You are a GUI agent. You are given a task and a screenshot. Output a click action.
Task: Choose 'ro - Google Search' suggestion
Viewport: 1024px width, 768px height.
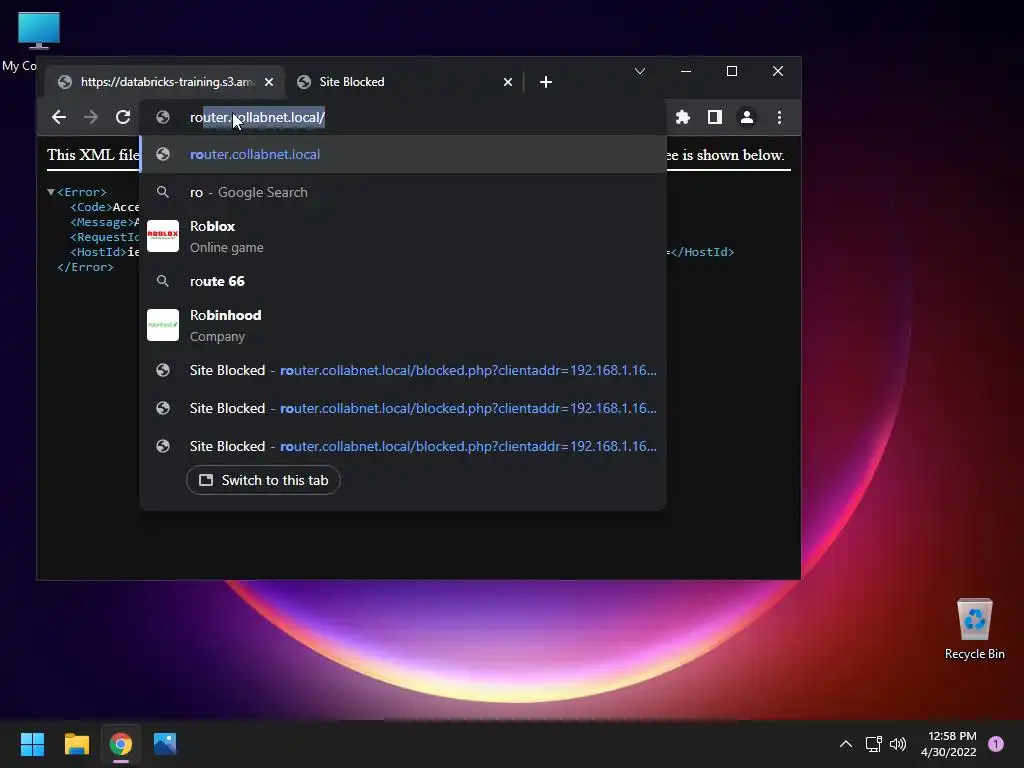(x=403, y=192)
